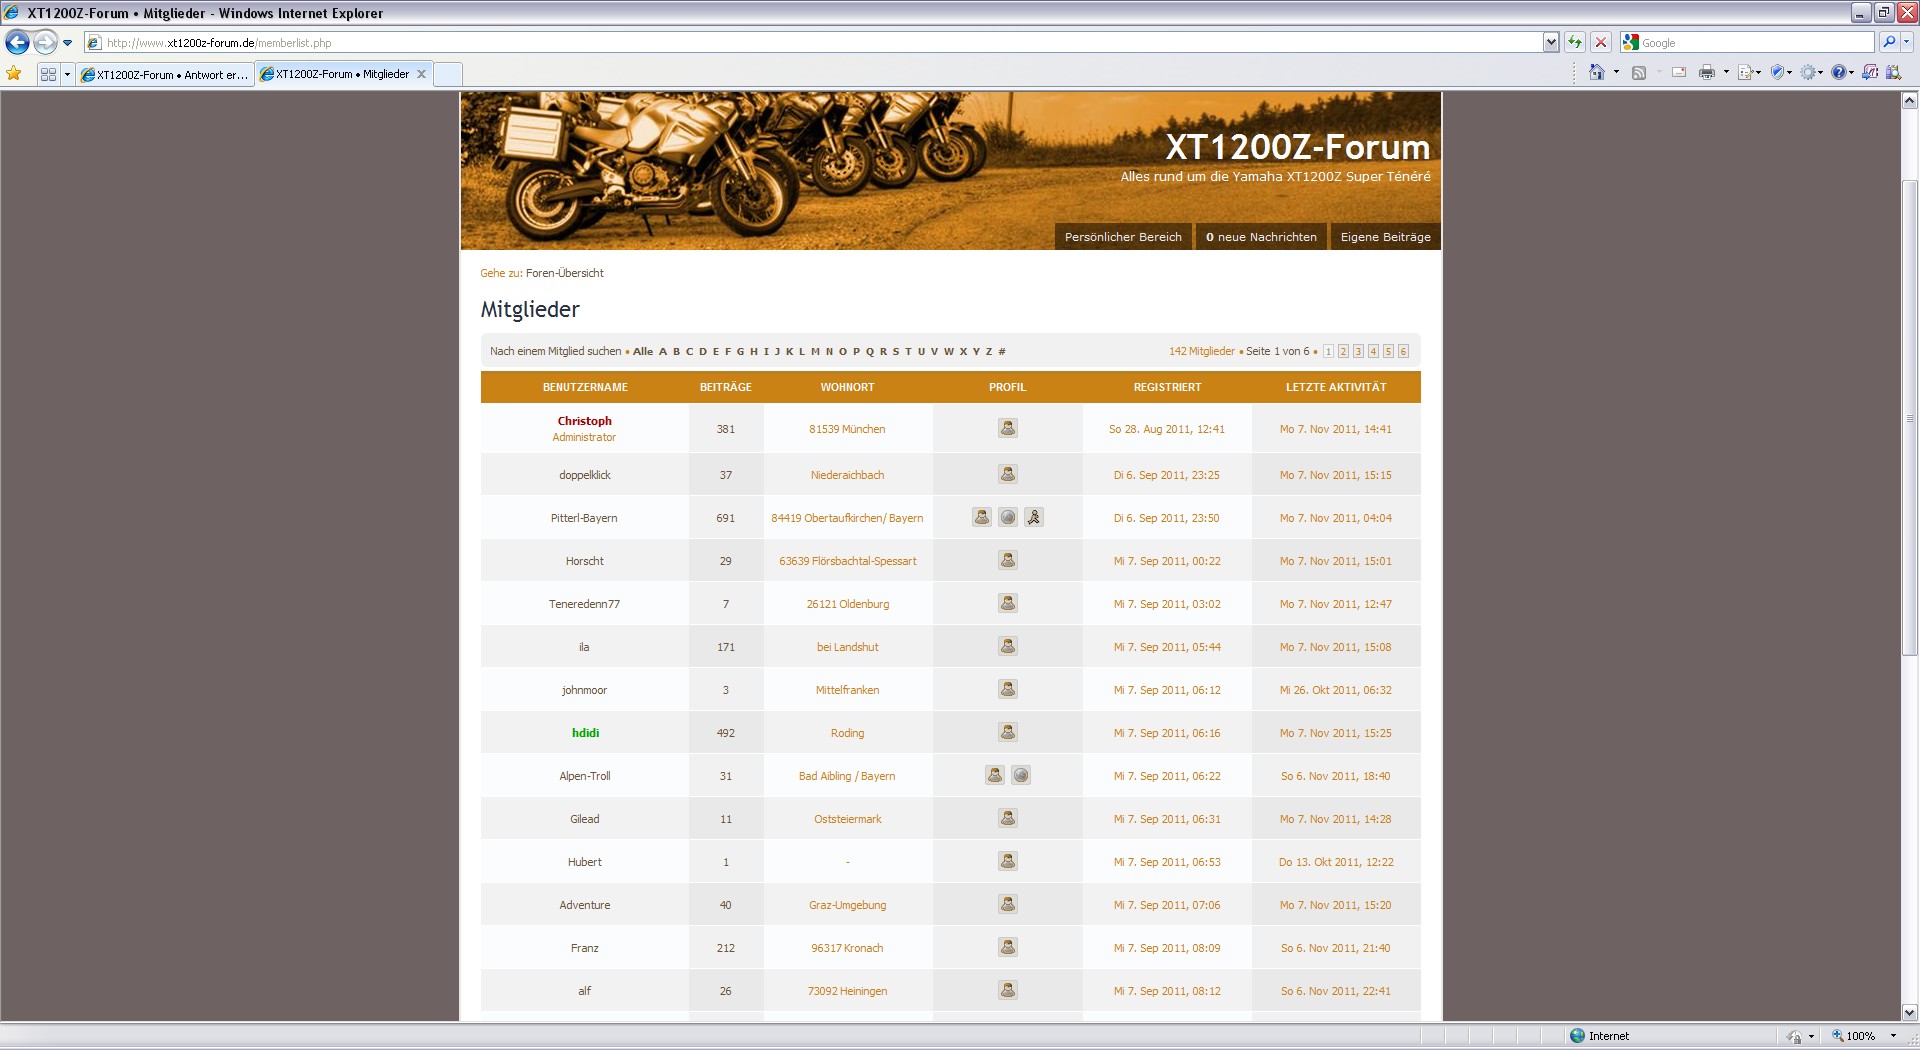
Task: Click the rightmost profile icon for Pitterl-Bayern
Action: pyautogui.click(x=1034, y=517)
